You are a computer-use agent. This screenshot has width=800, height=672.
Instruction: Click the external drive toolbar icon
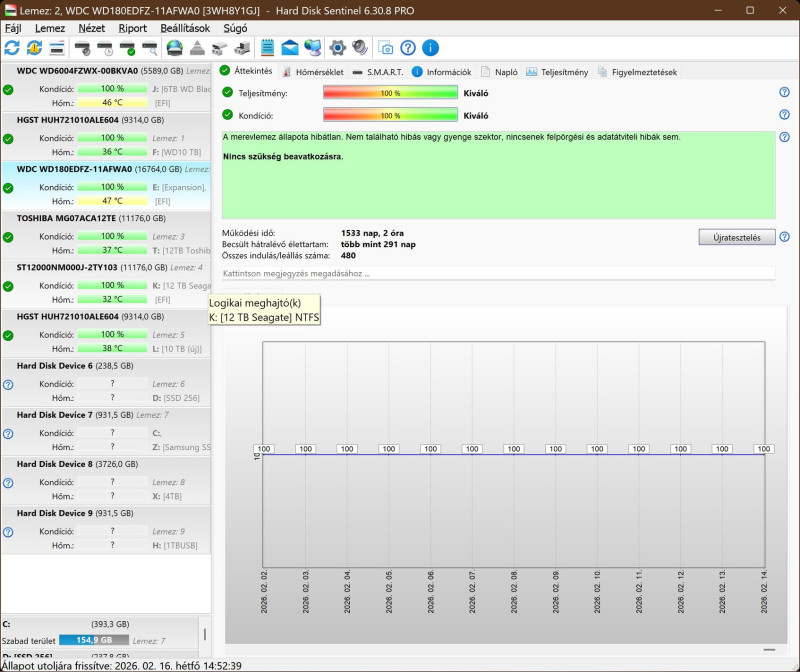pos(242,48)
